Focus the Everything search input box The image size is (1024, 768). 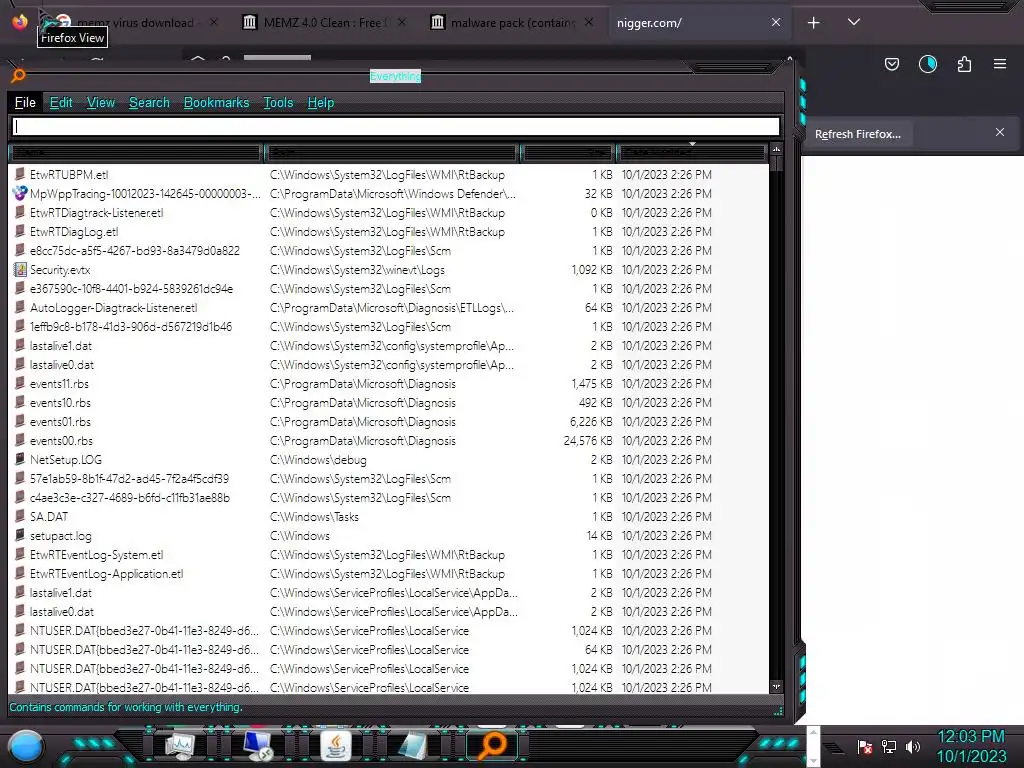click(396, 126)
